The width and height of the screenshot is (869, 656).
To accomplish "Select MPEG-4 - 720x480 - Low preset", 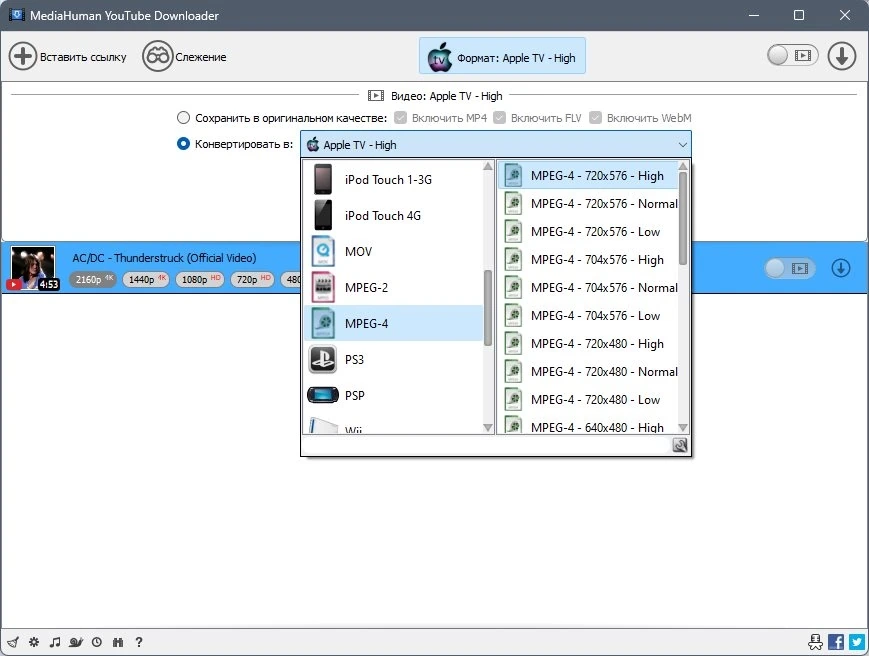I will click(x=588, y=399).
